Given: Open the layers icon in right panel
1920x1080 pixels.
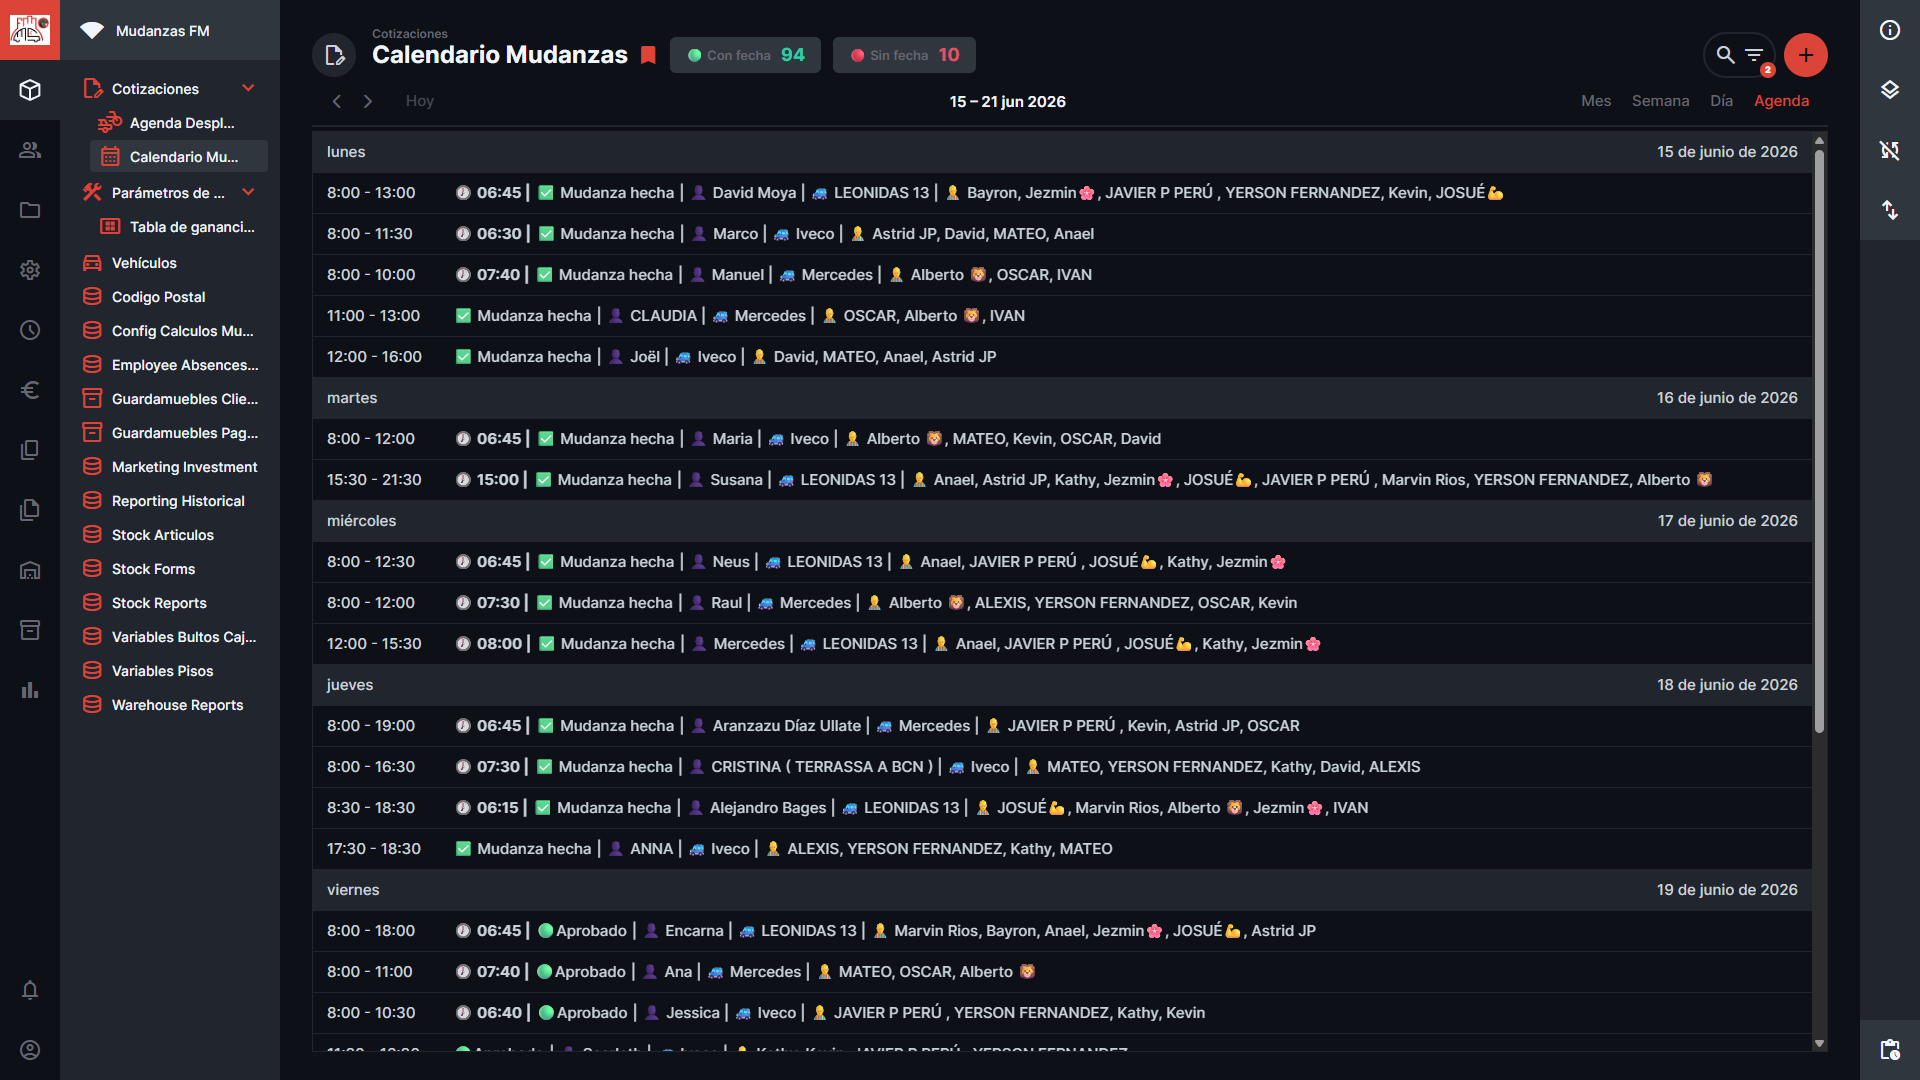Looking at the screenshot, I should pyautogui.click(x=1890, y=90).
